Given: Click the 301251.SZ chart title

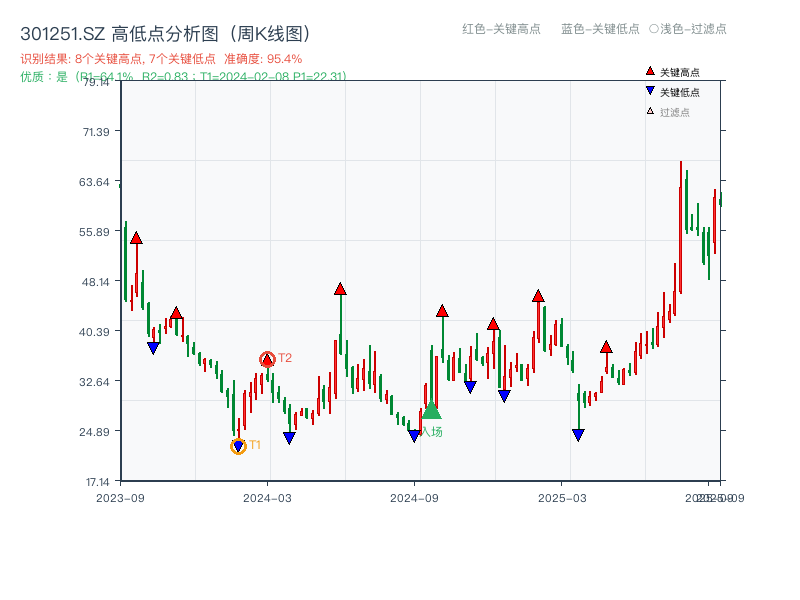Looking at the screenshot, I should click(x=165, y=34).
